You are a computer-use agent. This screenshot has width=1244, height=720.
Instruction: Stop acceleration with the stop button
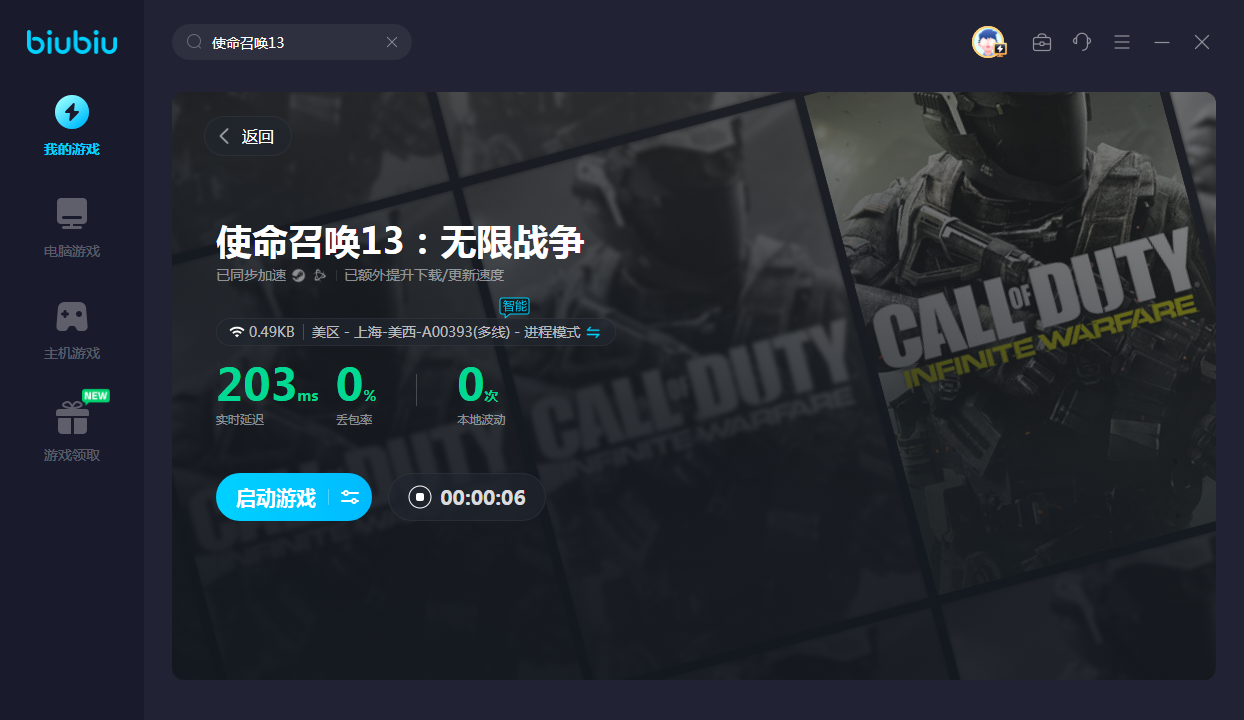coord(420,497)
